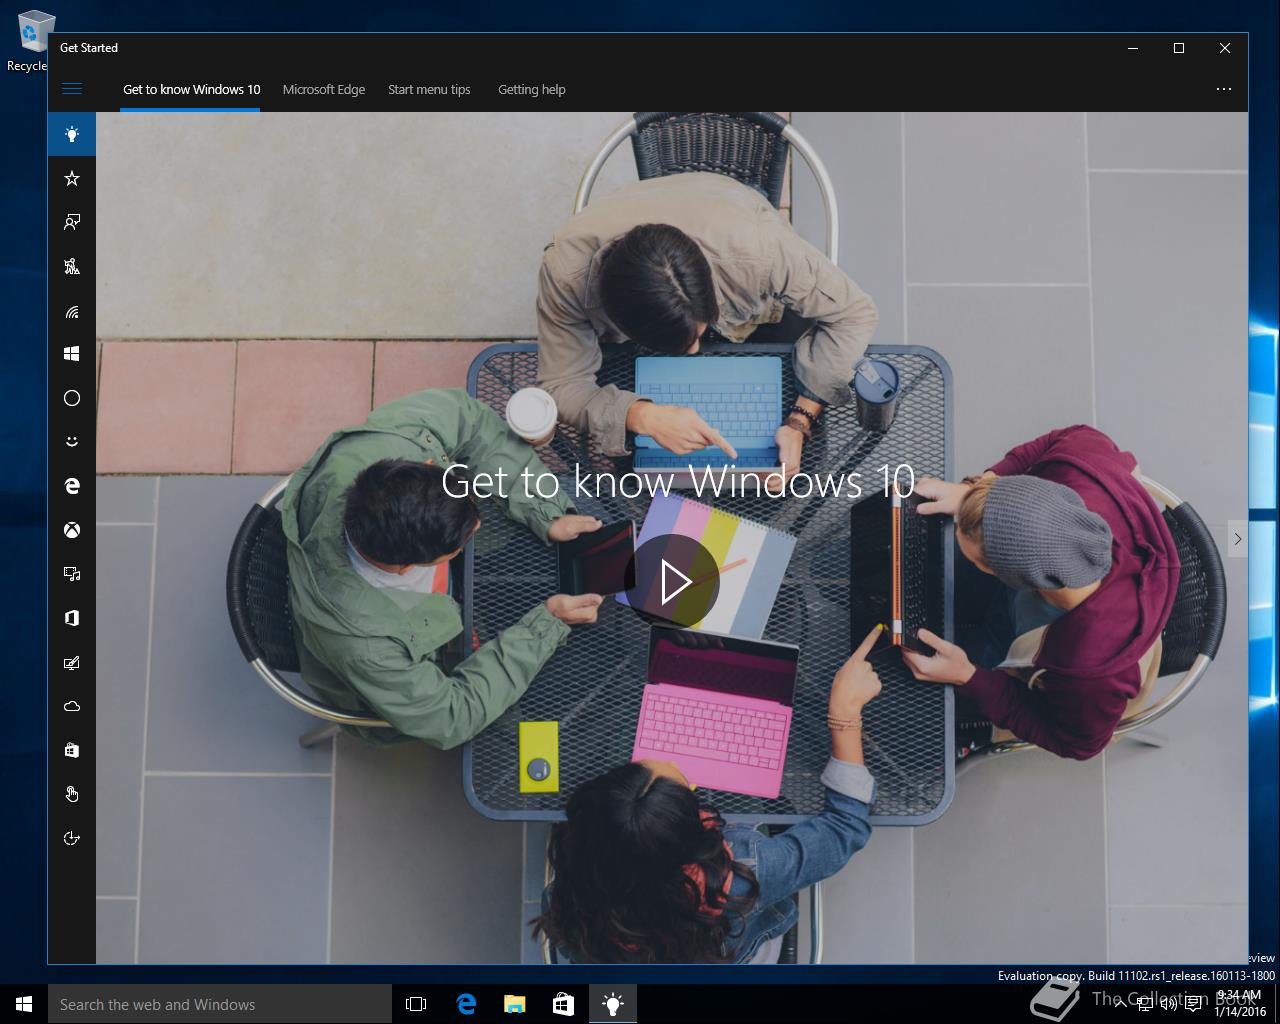This screenshot has height=1024, width=1280.
Task: Open the Store shopping bag sidebar section
Action: tap(72, 750)
